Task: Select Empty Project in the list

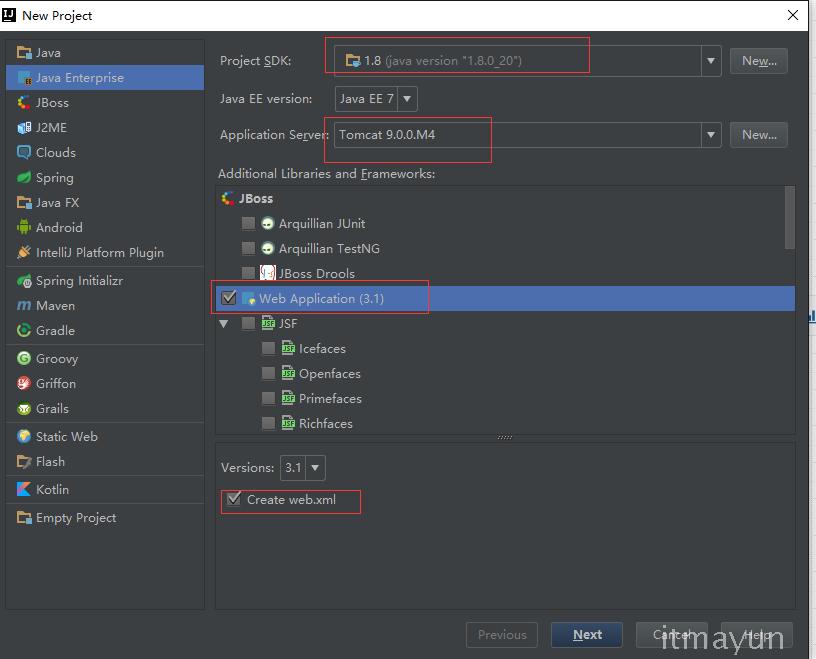Action: (105, 518)
